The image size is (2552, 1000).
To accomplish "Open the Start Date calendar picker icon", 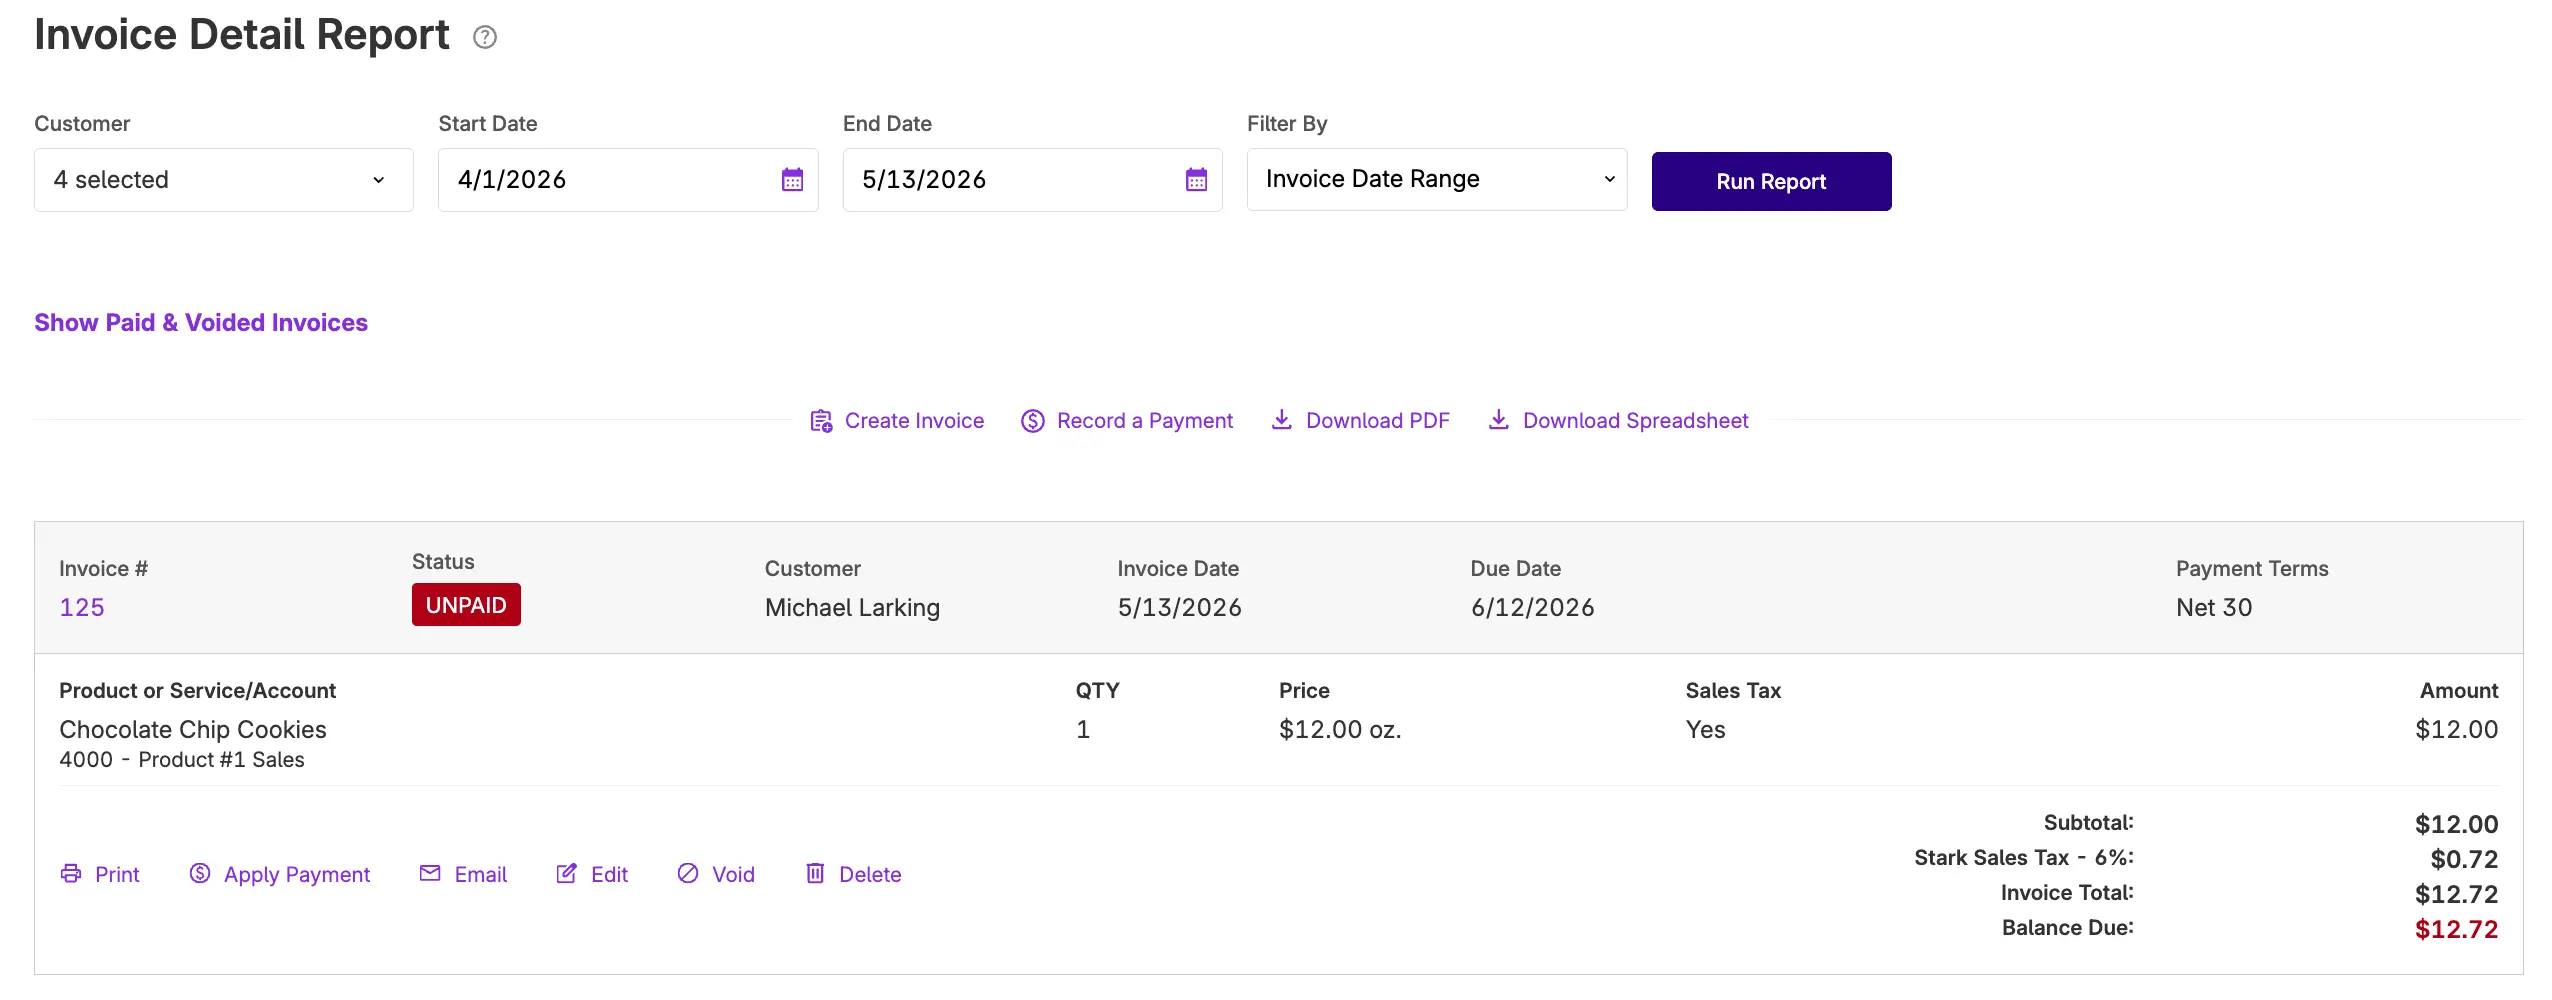I will pyautogui.click(x=792, y=180).
